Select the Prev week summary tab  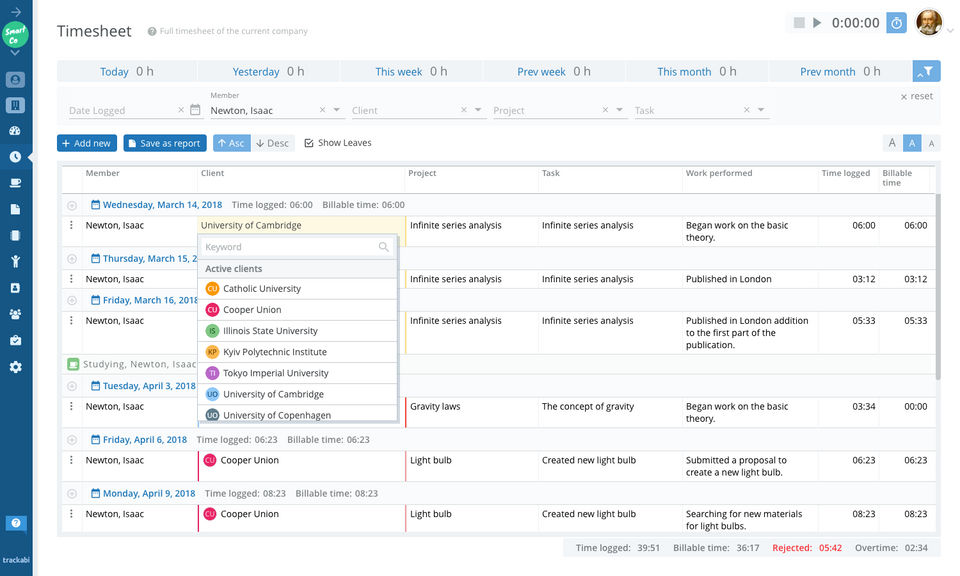pyautogui.click(x=553, y=72)
